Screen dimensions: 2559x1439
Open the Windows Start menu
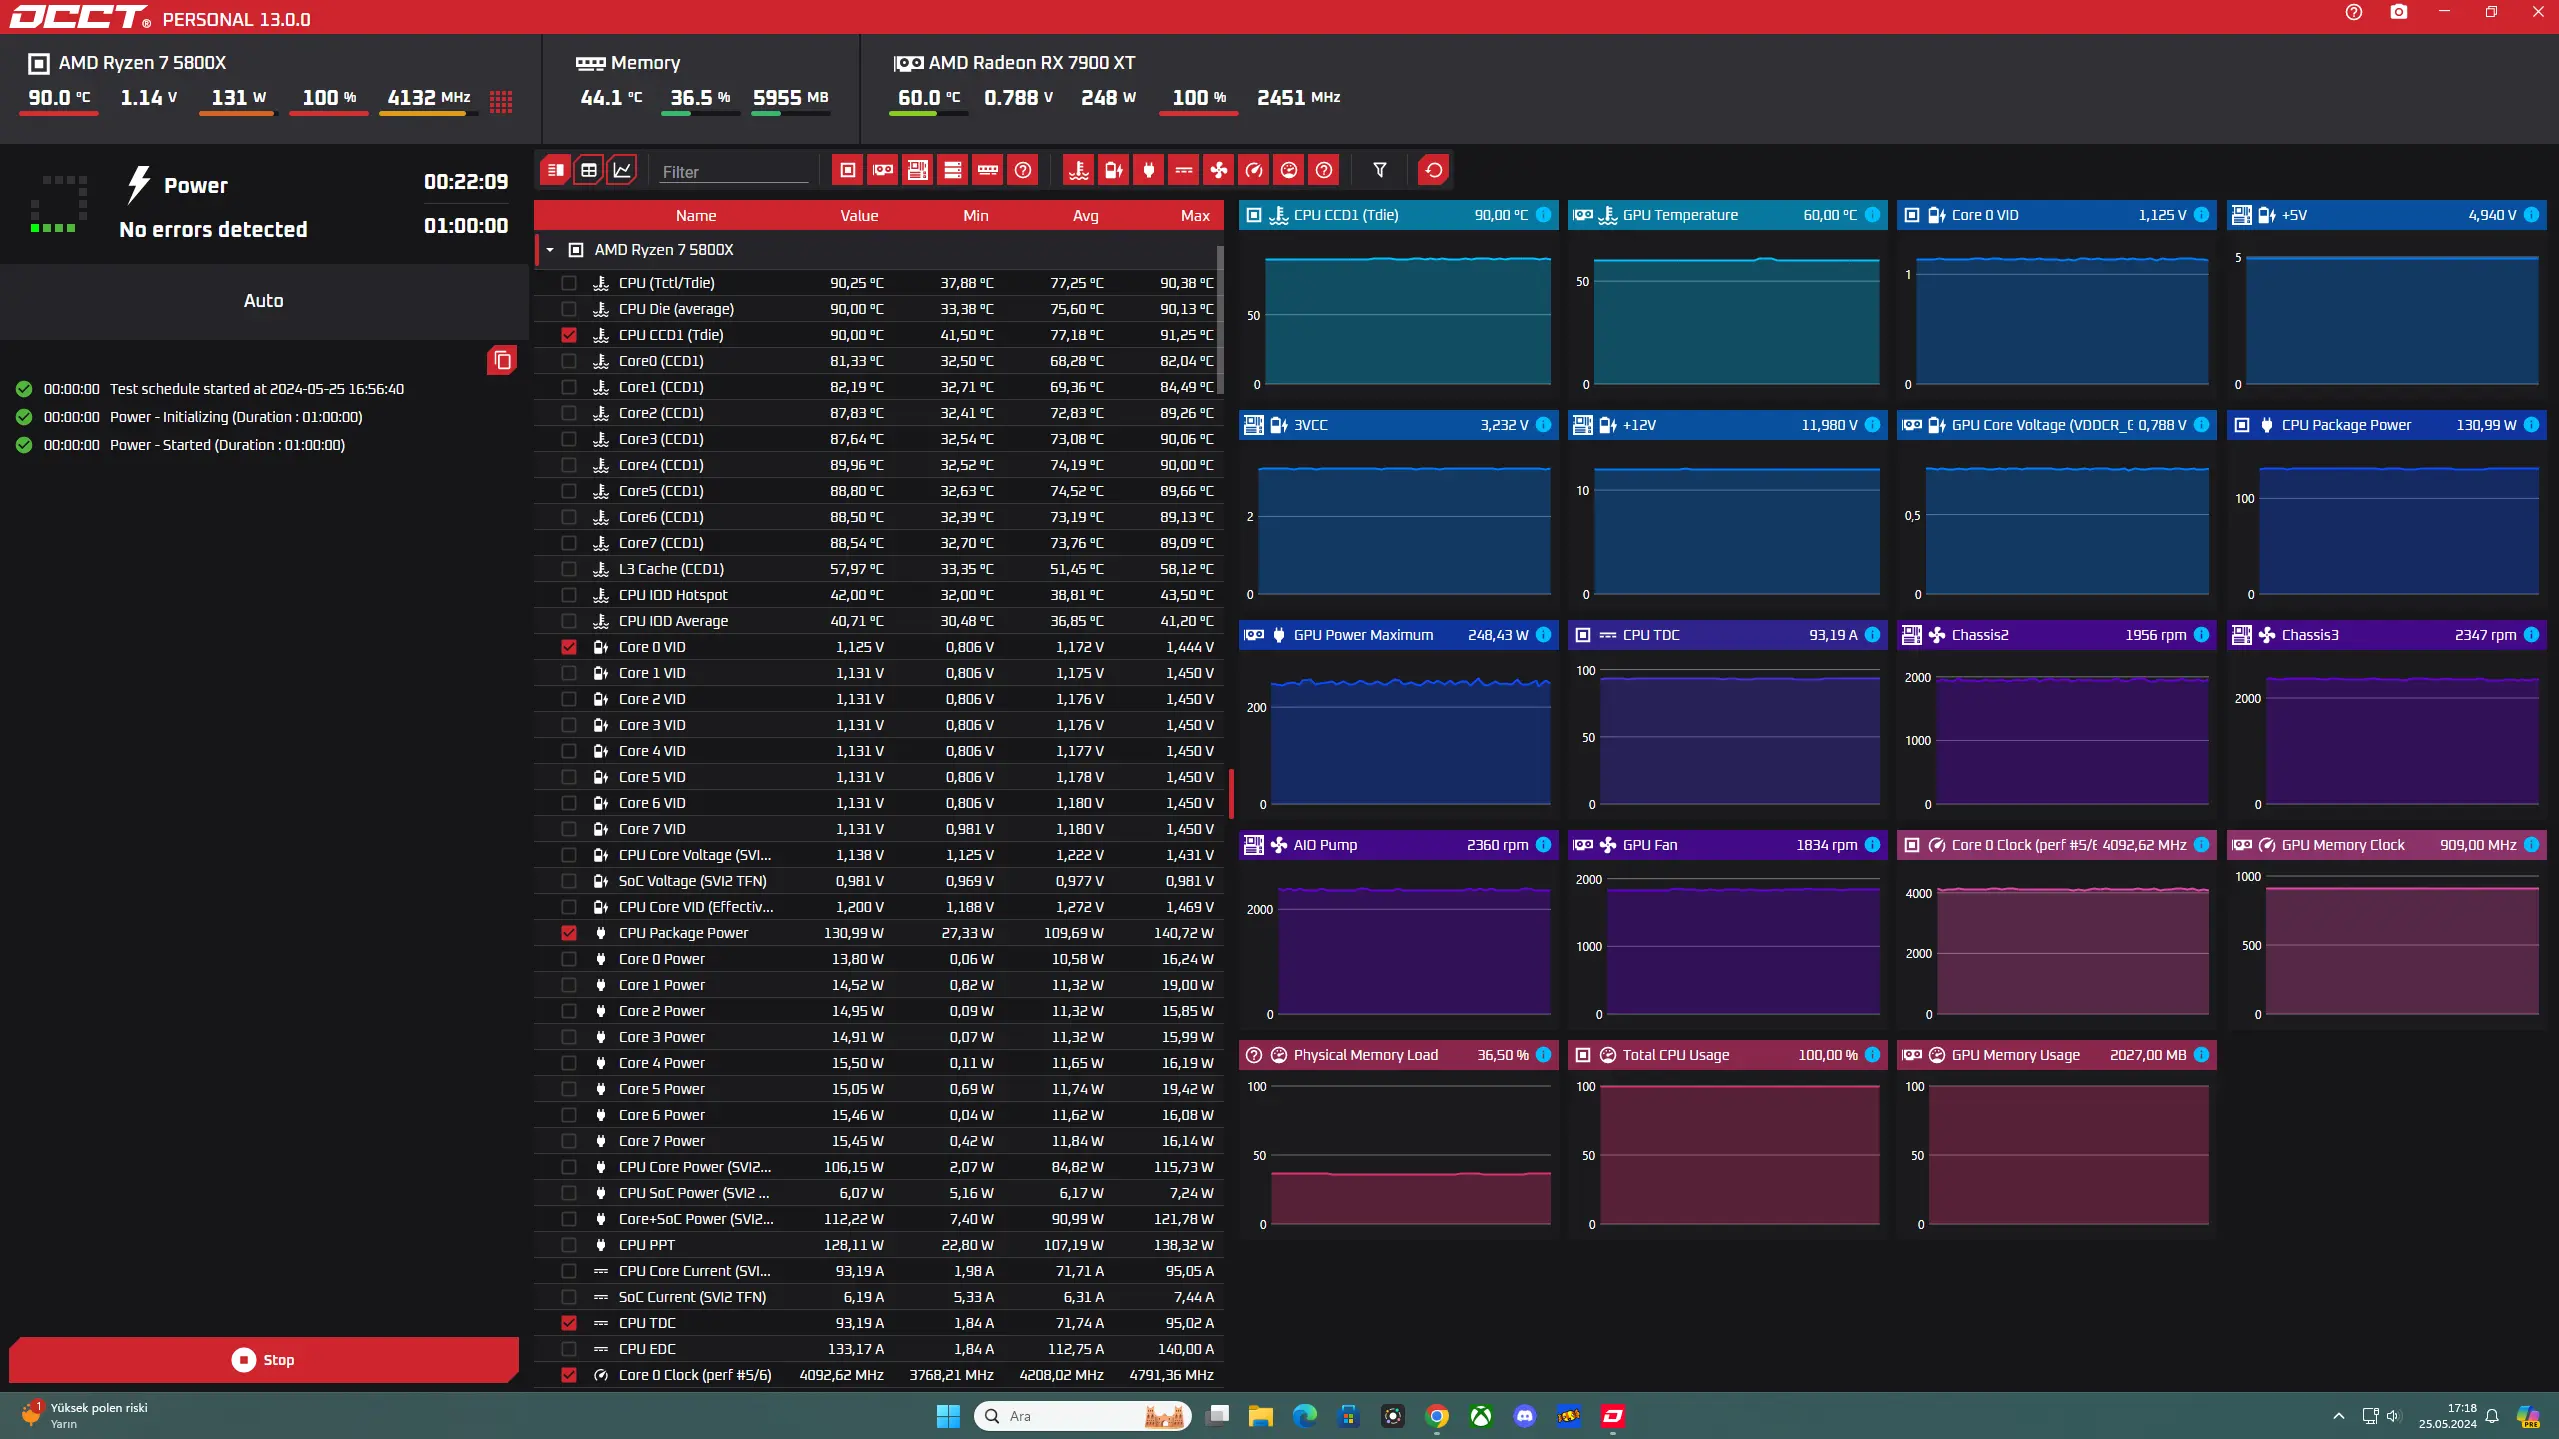[948, 1416]
